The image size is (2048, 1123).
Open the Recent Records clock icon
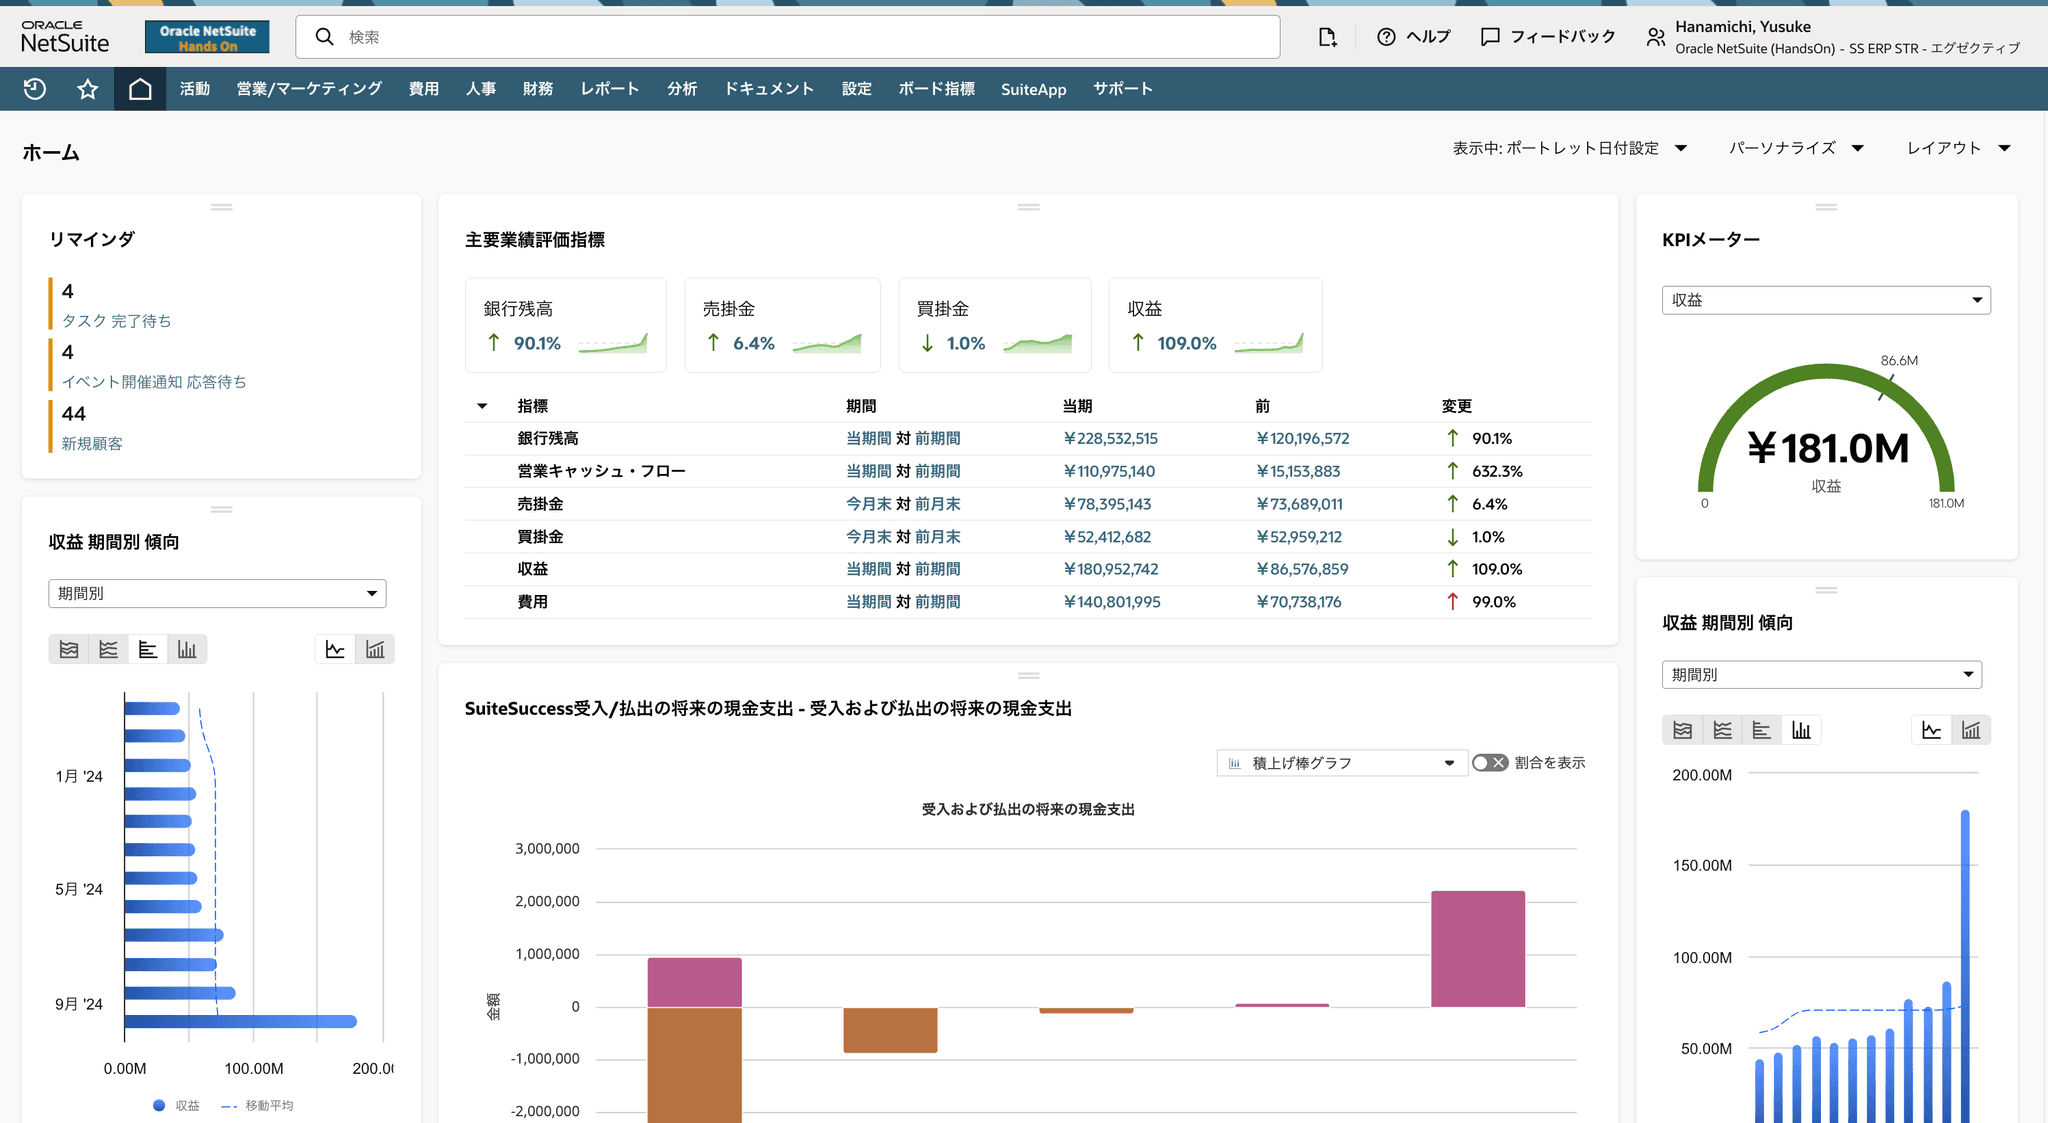coord(35,89)
